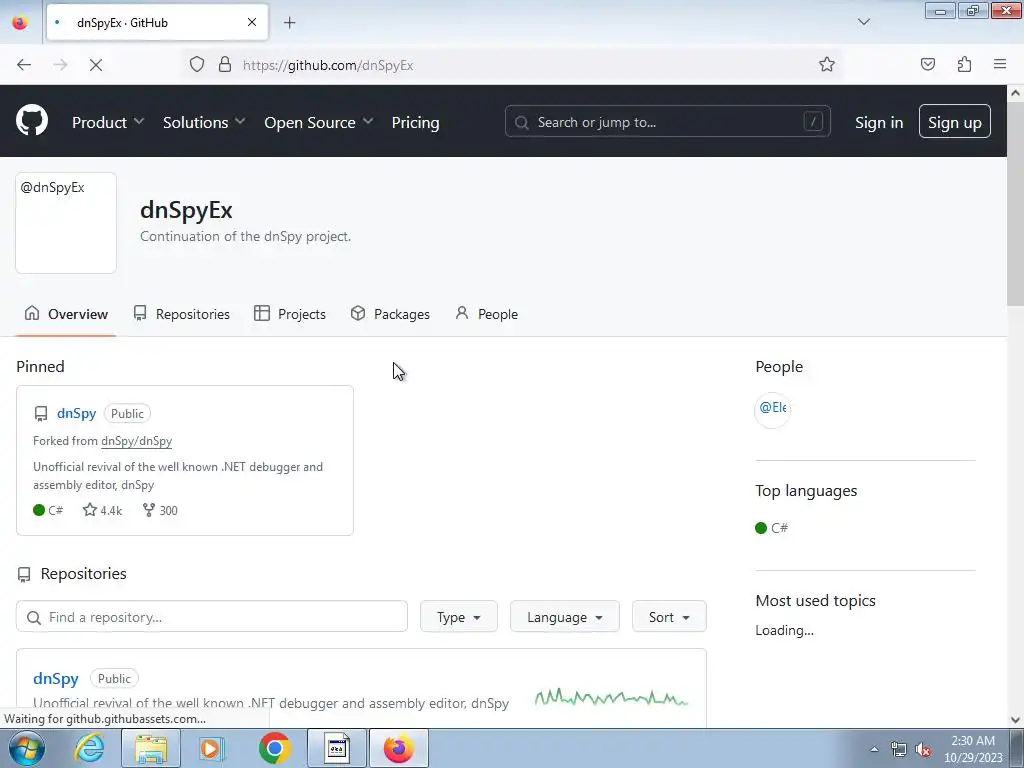
Task: Click the Sign up button
Action: pyautogui.click(x=955, y=121)
